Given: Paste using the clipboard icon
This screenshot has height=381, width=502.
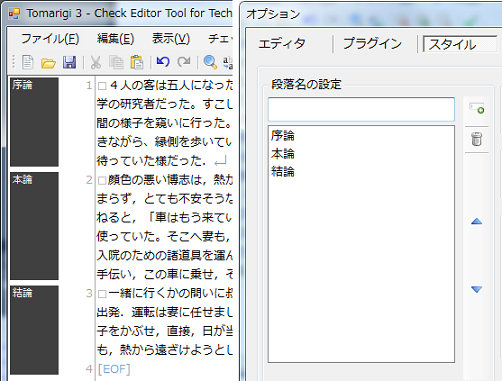Looking at the screenshot, I should [137, 62].
